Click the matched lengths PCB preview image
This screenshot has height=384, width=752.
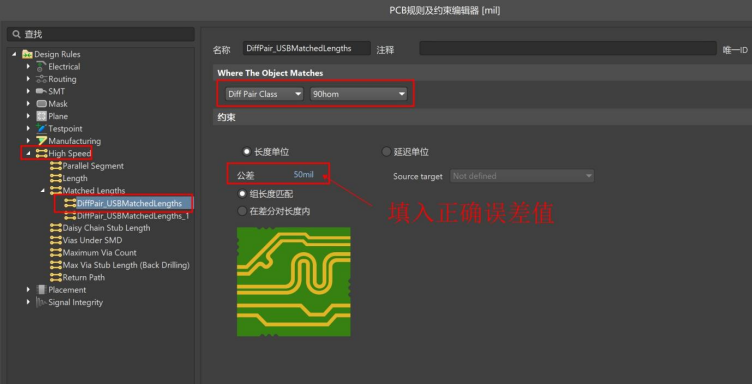pos(294,282)
